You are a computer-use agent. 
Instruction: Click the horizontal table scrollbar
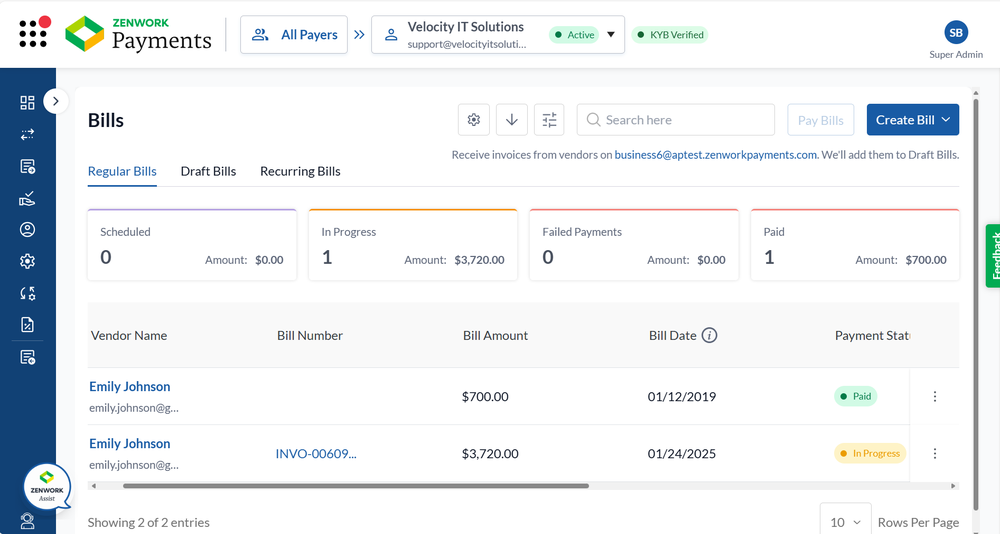355,486
